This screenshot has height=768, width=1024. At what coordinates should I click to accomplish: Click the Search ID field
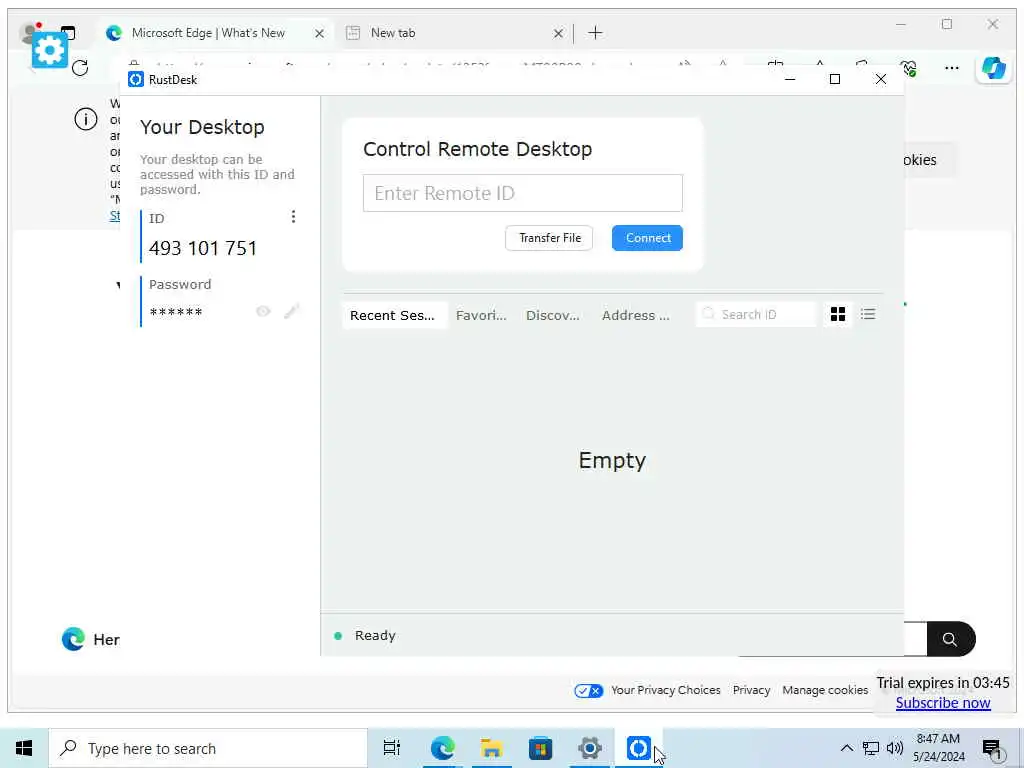(x=756, y=315)
